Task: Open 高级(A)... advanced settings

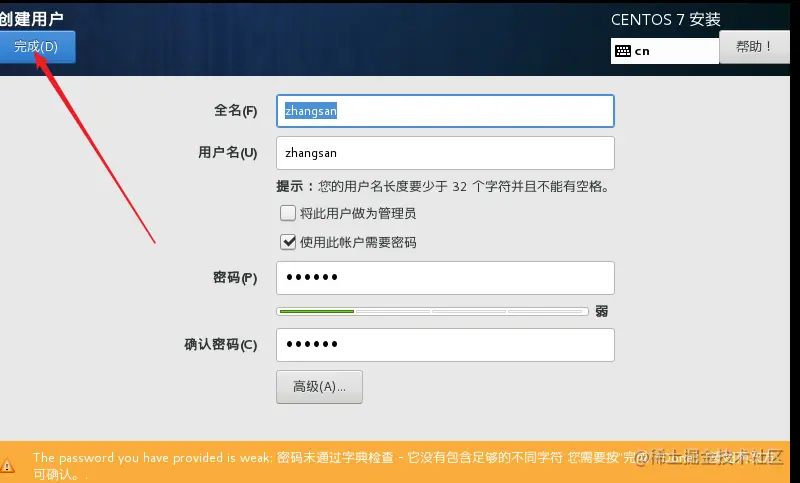Action: [x=319, y=387]
